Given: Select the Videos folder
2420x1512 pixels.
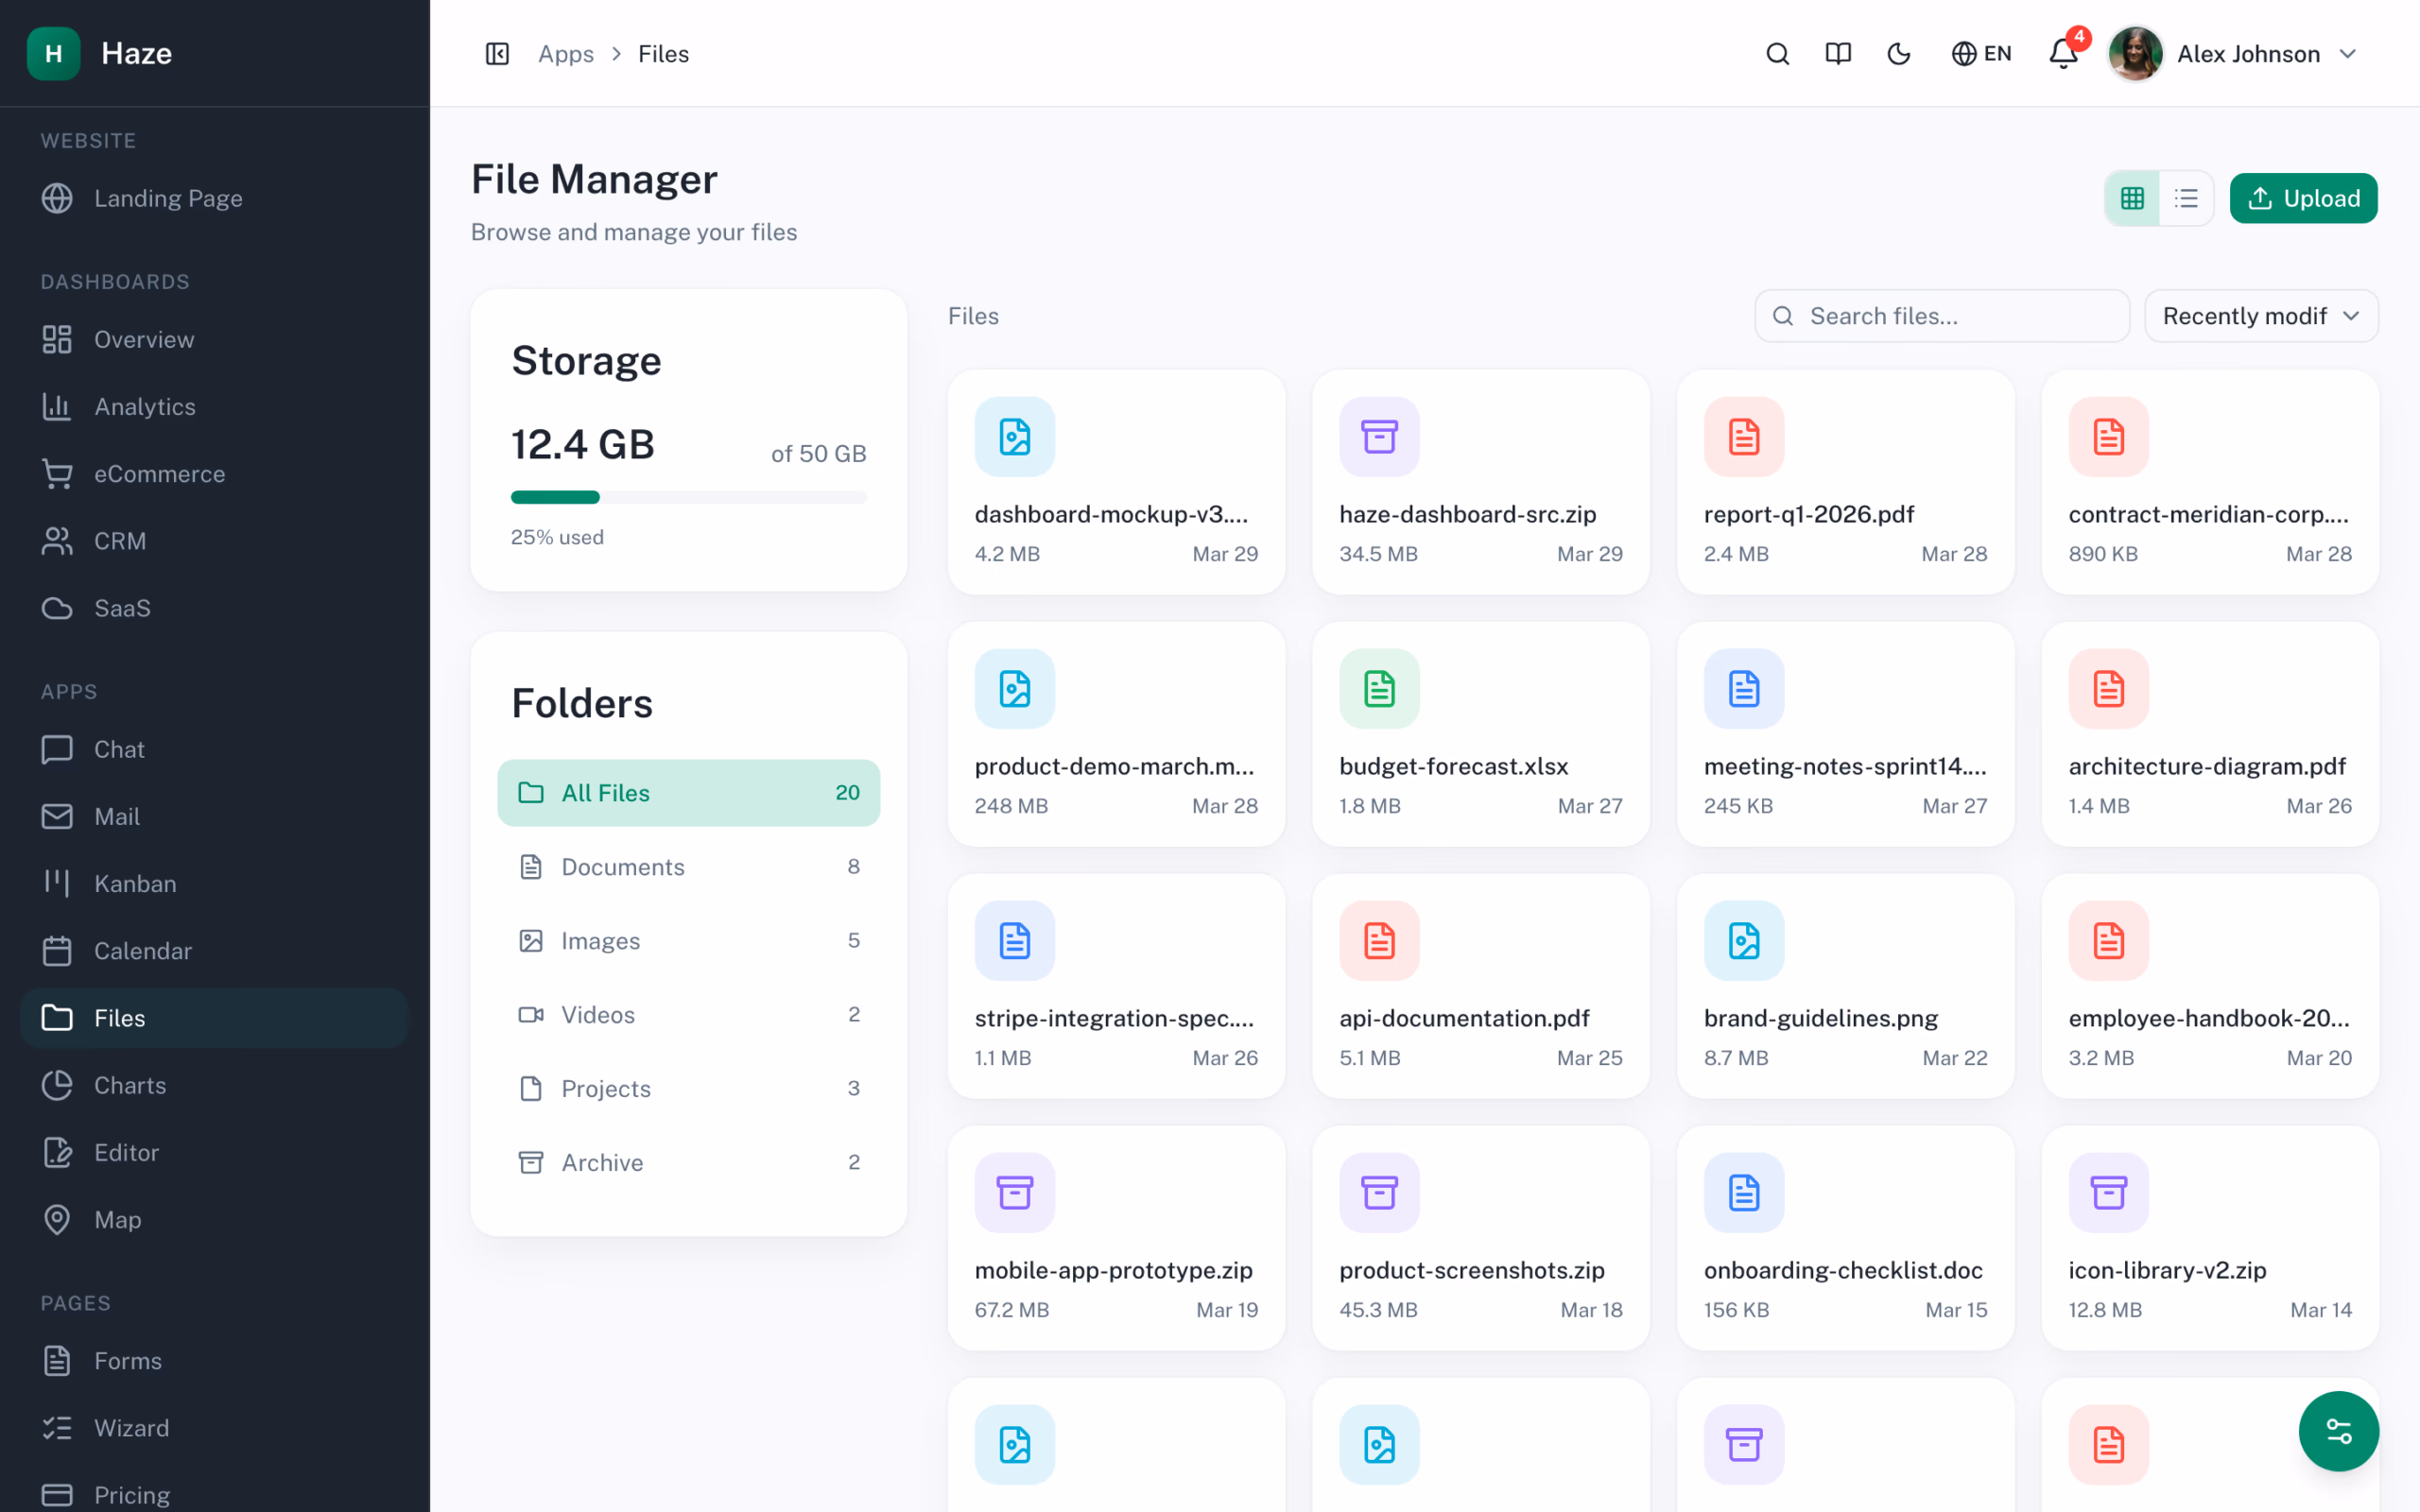Looking at the screenshot, I should click(x=688, y=1015).
